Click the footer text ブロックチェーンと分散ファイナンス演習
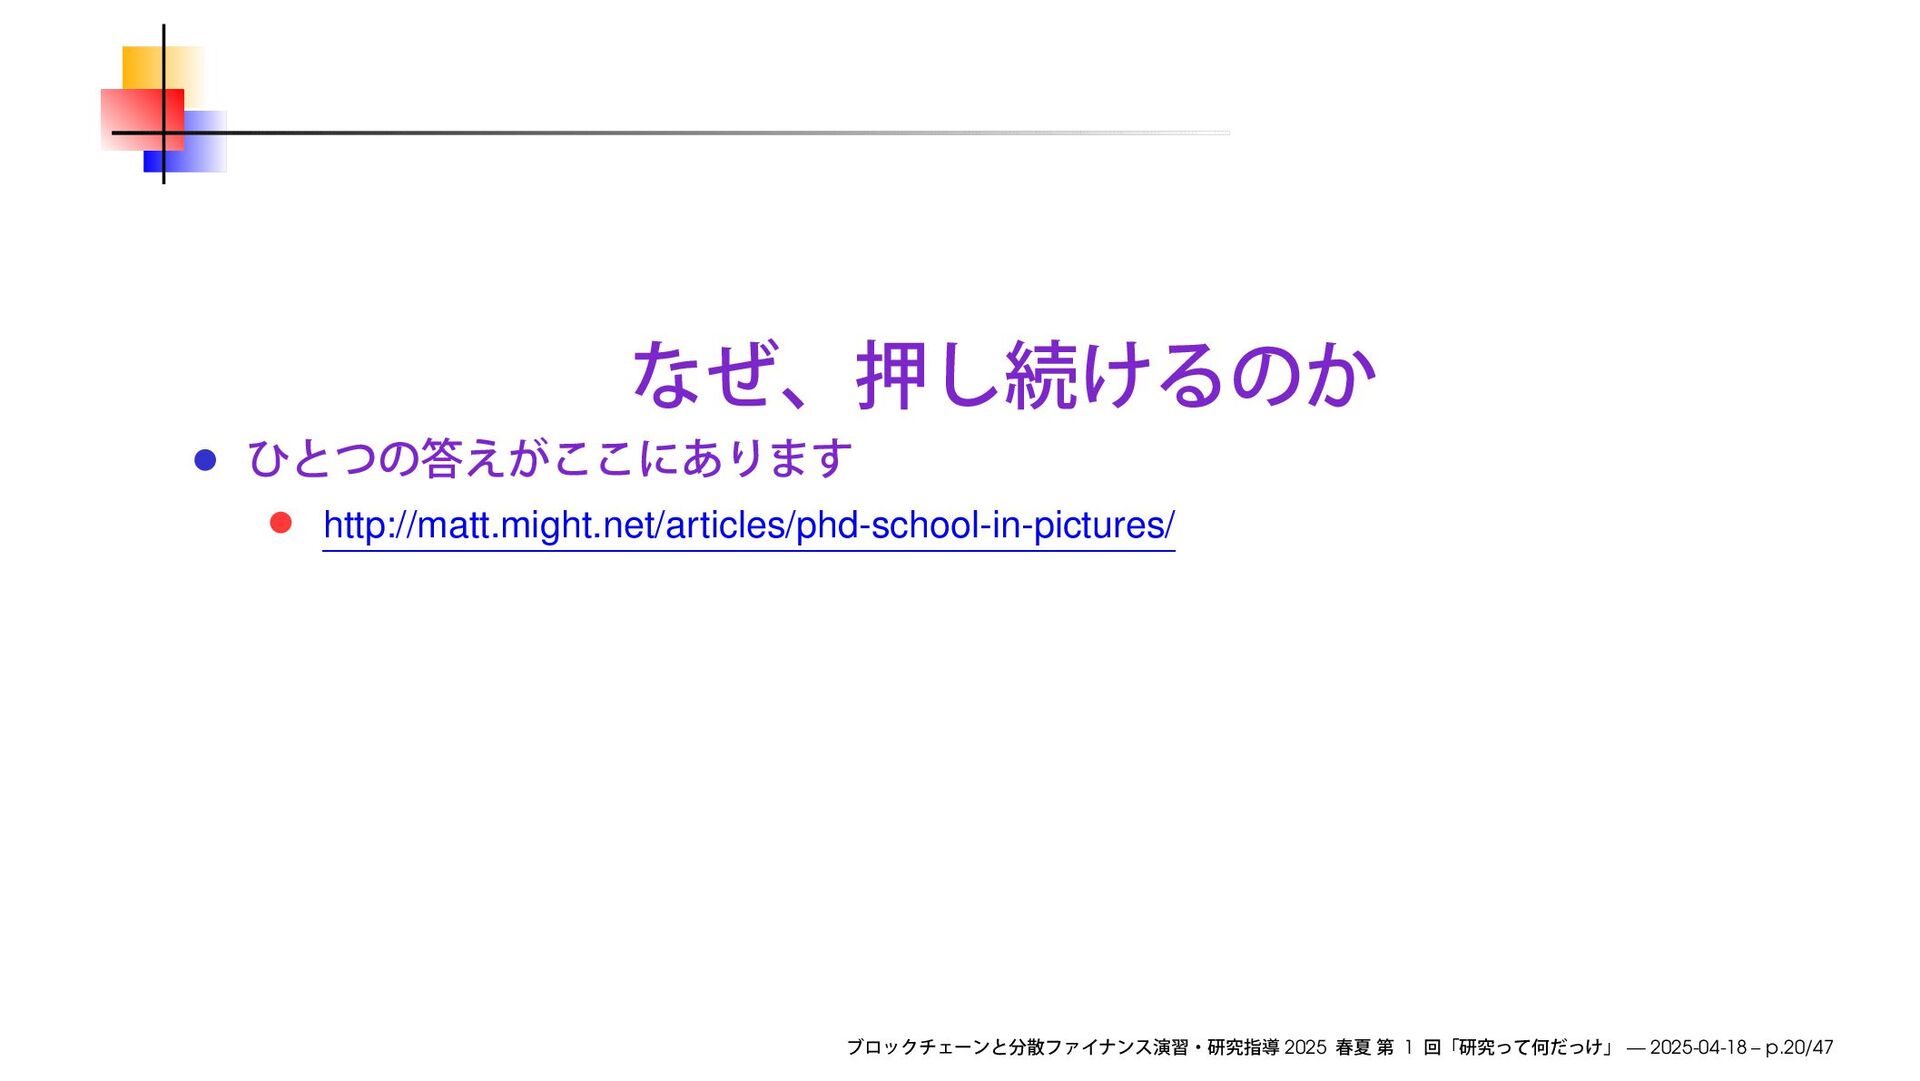1920x1081 pixels. tap(1017, 1047)
